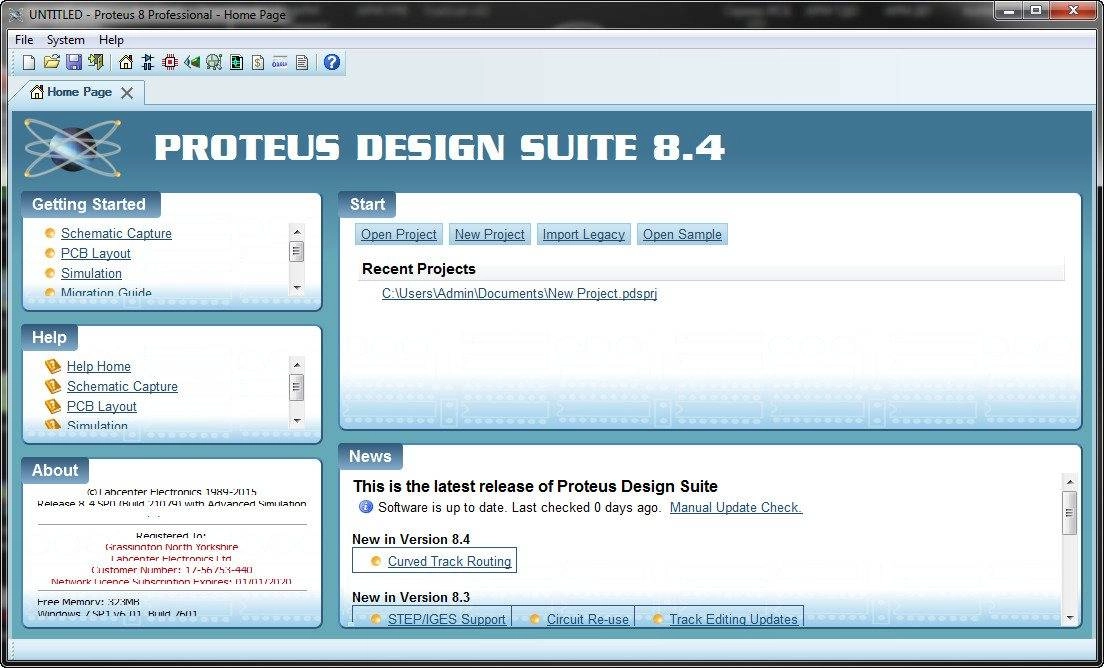
Task: Click the New Project button
Action: 489,234
